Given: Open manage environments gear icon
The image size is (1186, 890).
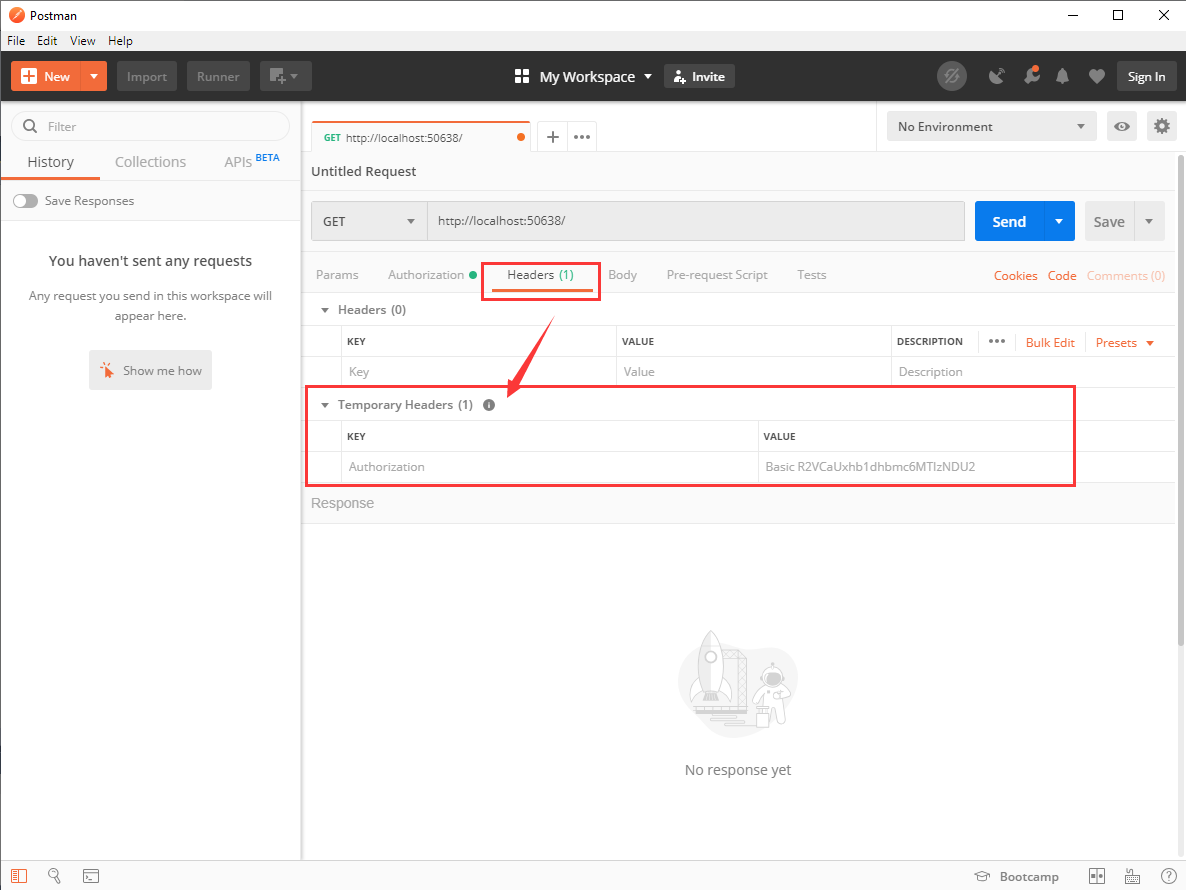Looking at the screenshot, I should (x=1161, y=127).
